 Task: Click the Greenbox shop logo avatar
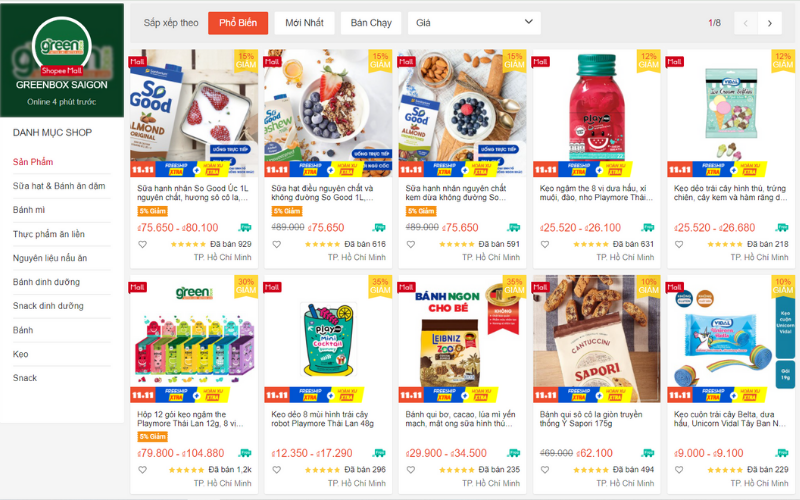point(62,46)
